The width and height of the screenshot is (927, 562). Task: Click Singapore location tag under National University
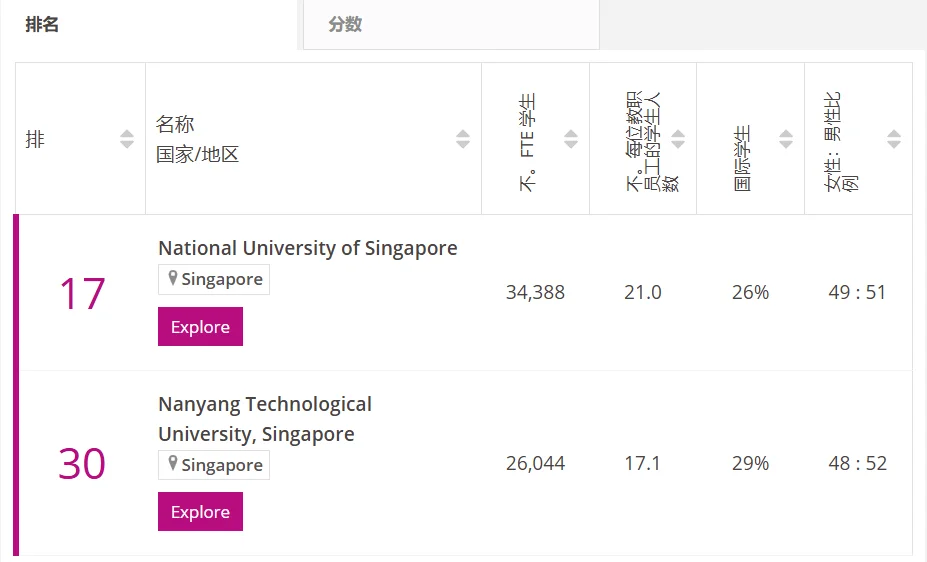(x=214, y=279)
